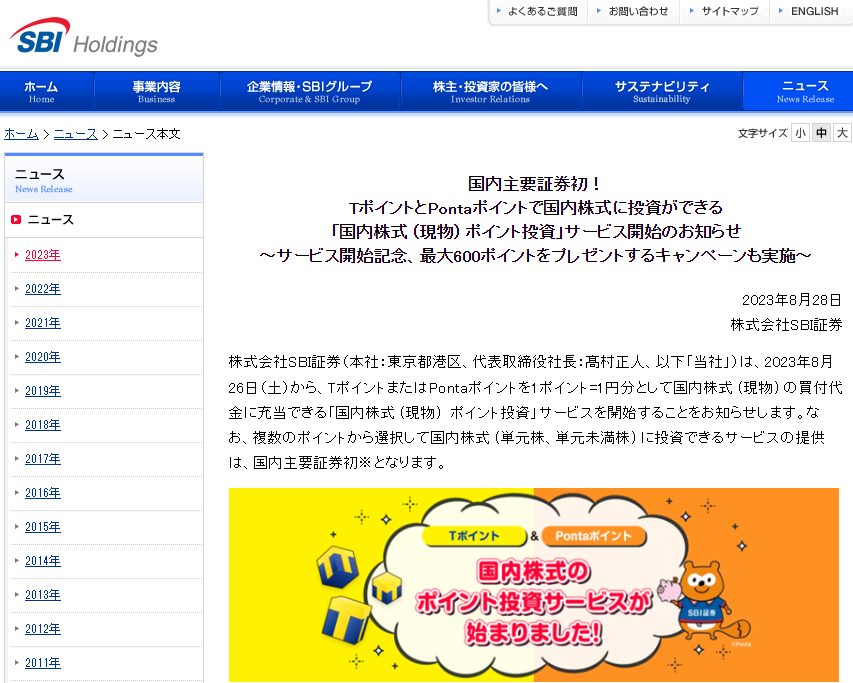Screen dimensions: 853x683
Task: Open the 2011年 news archive
Action: [42, 663]
